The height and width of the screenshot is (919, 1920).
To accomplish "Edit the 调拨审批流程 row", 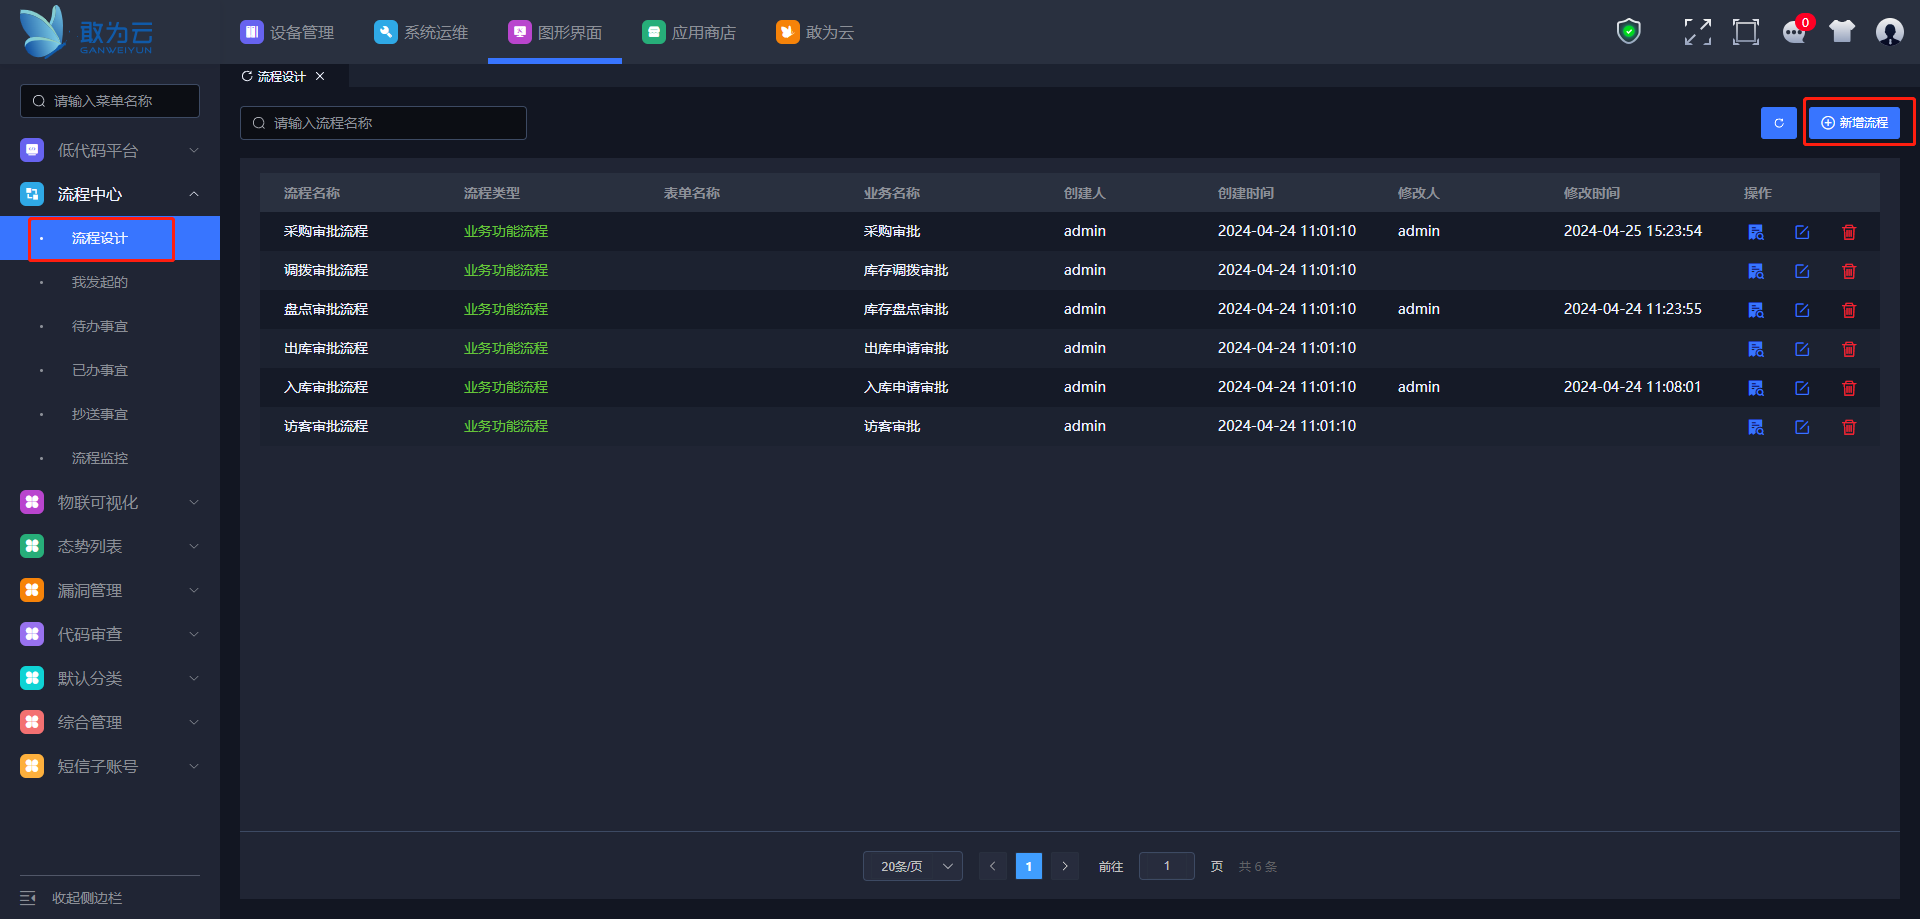I will tap(1802, 271).
